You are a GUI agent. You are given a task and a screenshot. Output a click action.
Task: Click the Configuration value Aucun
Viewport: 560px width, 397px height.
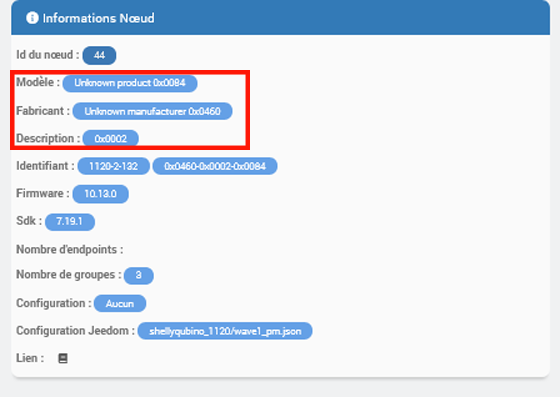(x=120, y=303)
